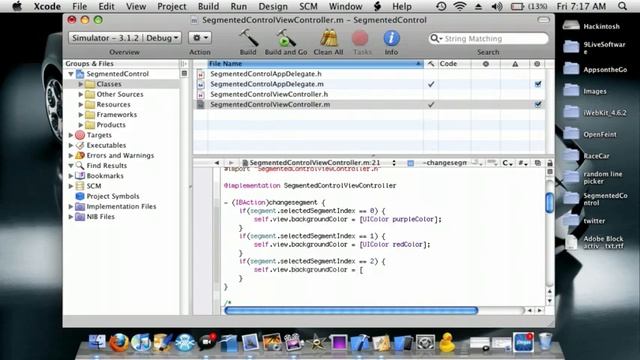Select NIB Files smart group

[100, 217]
